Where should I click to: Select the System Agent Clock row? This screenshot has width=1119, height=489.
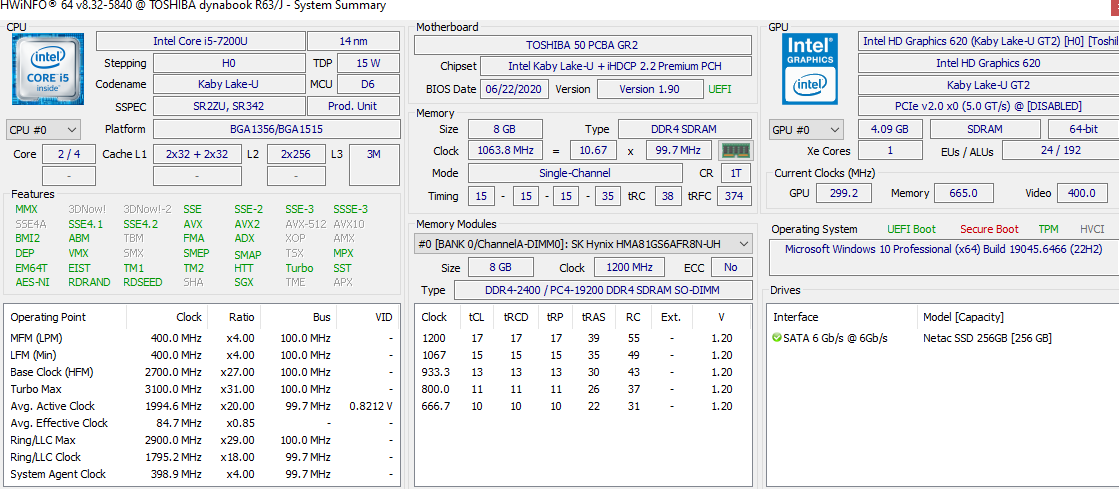[201, 474]
